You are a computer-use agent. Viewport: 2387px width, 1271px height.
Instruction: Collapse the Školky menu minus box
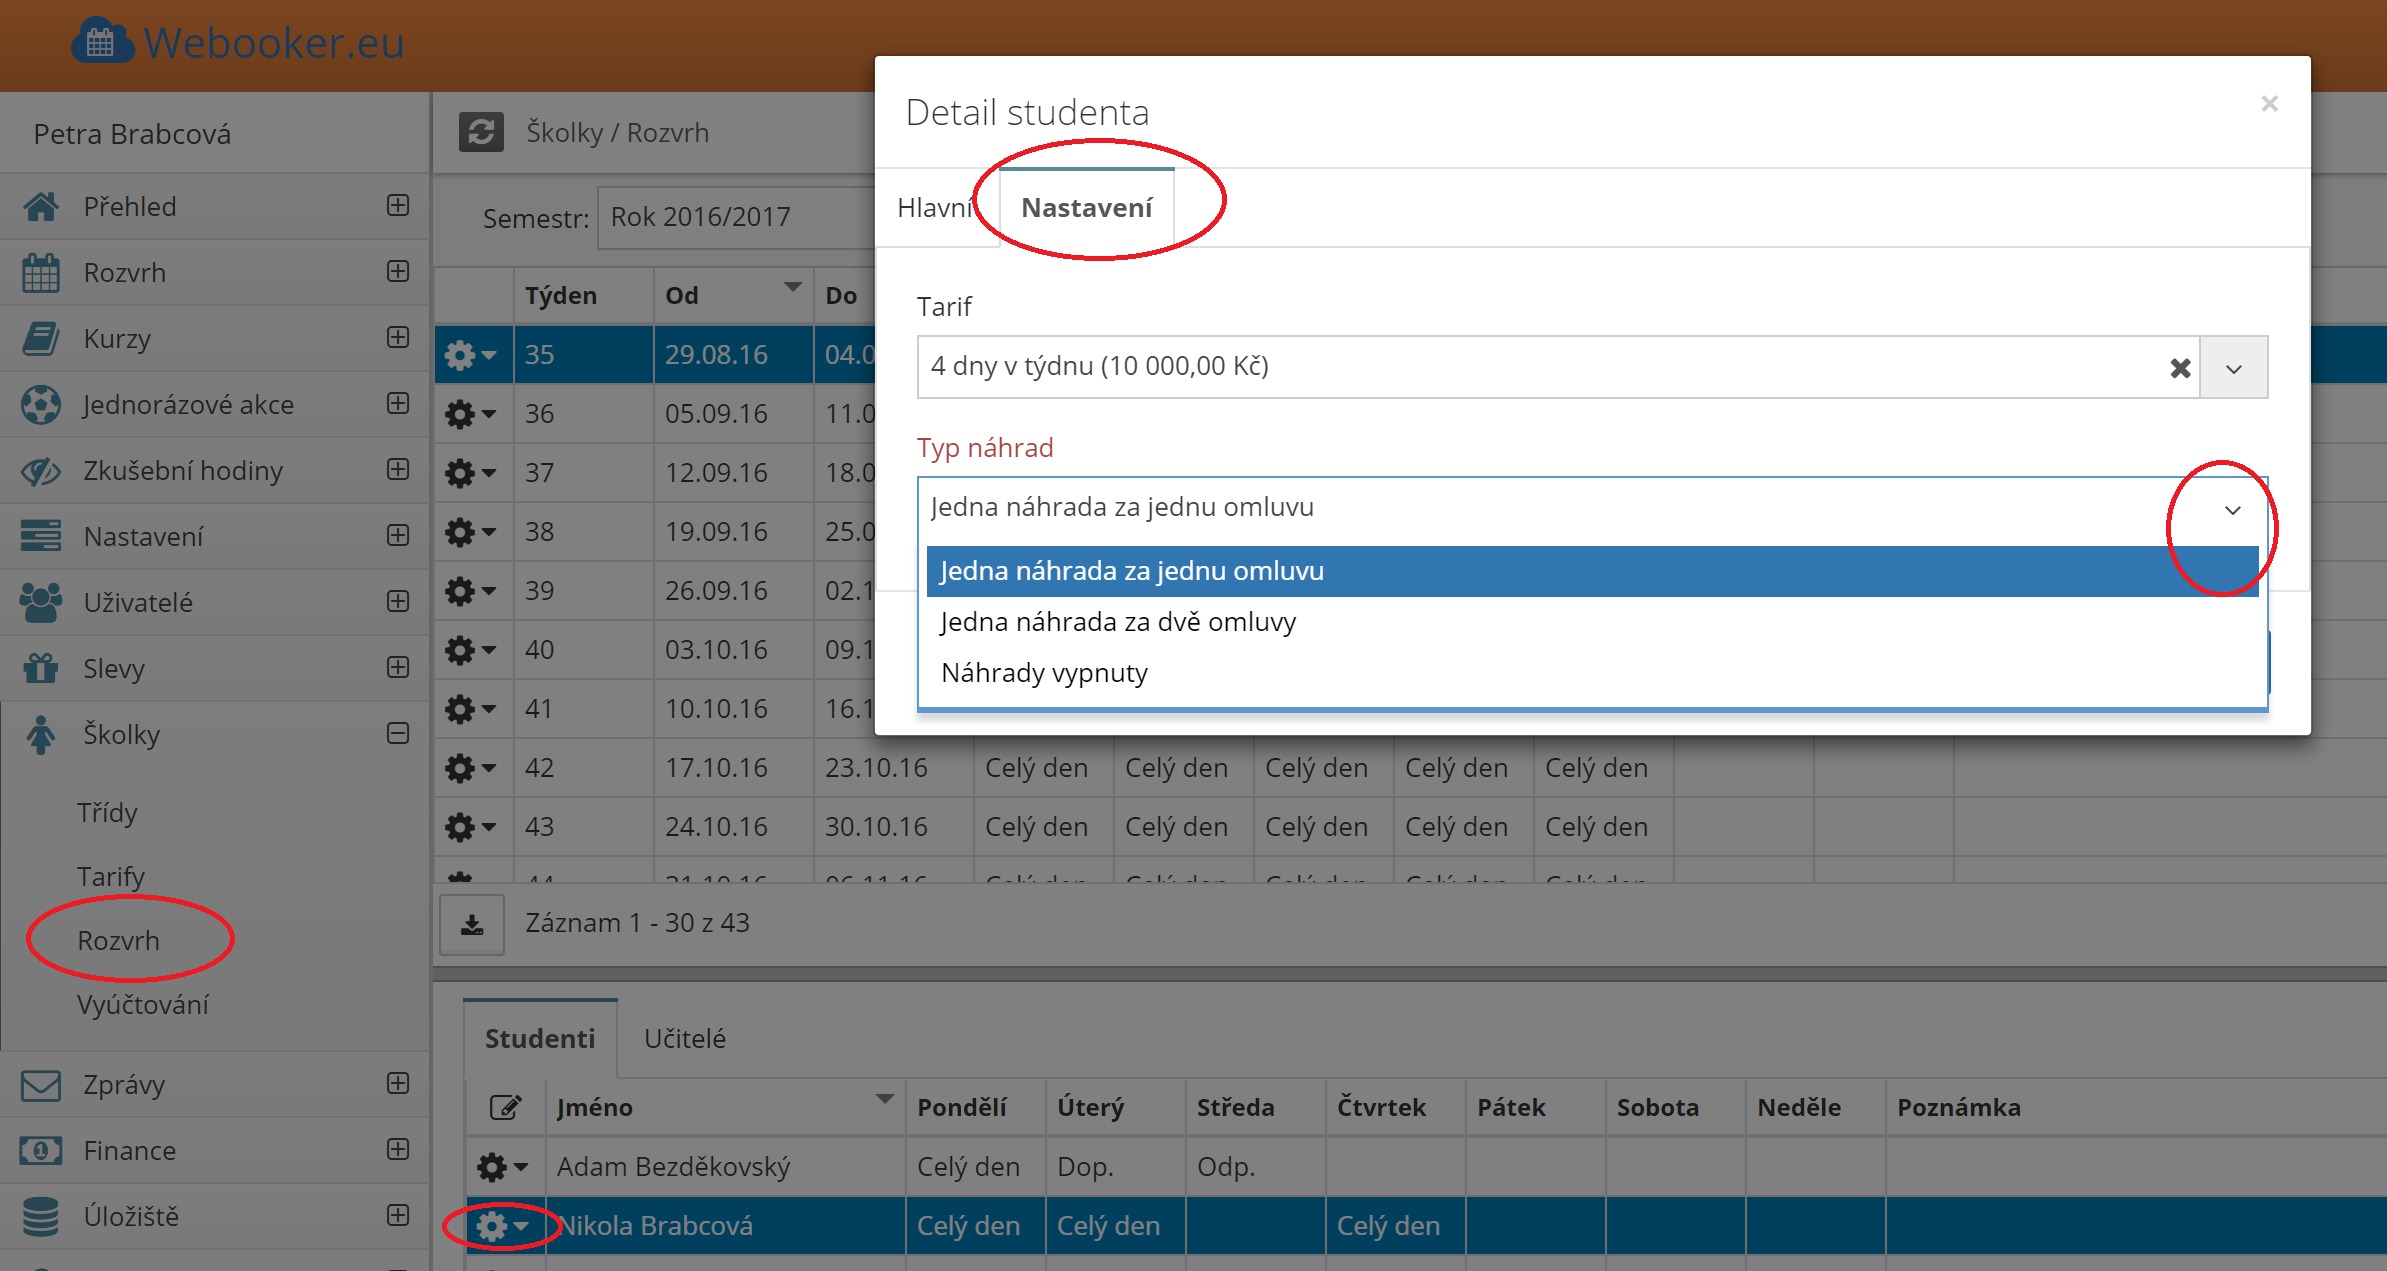[x=398, y=733]
